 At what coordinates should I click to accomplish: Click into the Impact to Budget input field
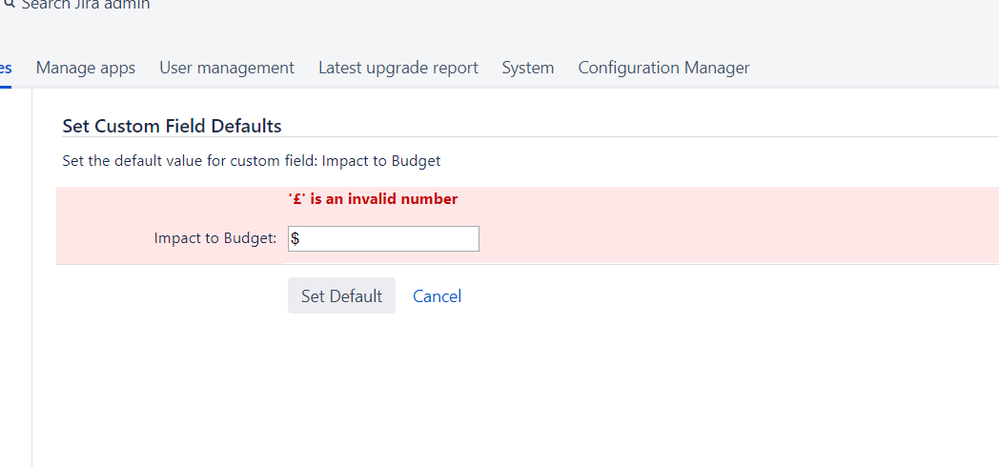click(390, 239)
